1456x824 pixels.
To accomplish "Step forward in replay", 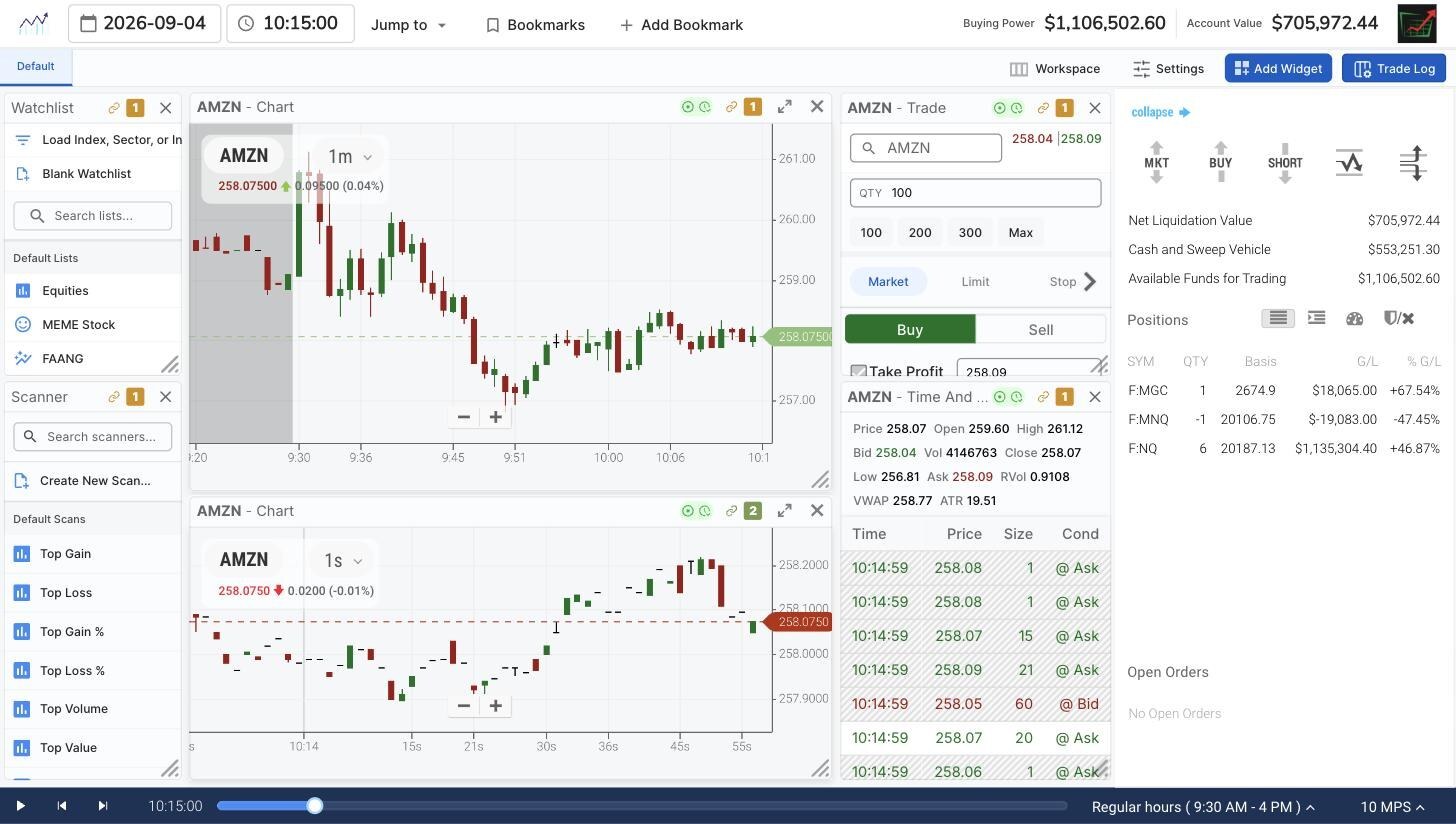I will coord(102,806).
